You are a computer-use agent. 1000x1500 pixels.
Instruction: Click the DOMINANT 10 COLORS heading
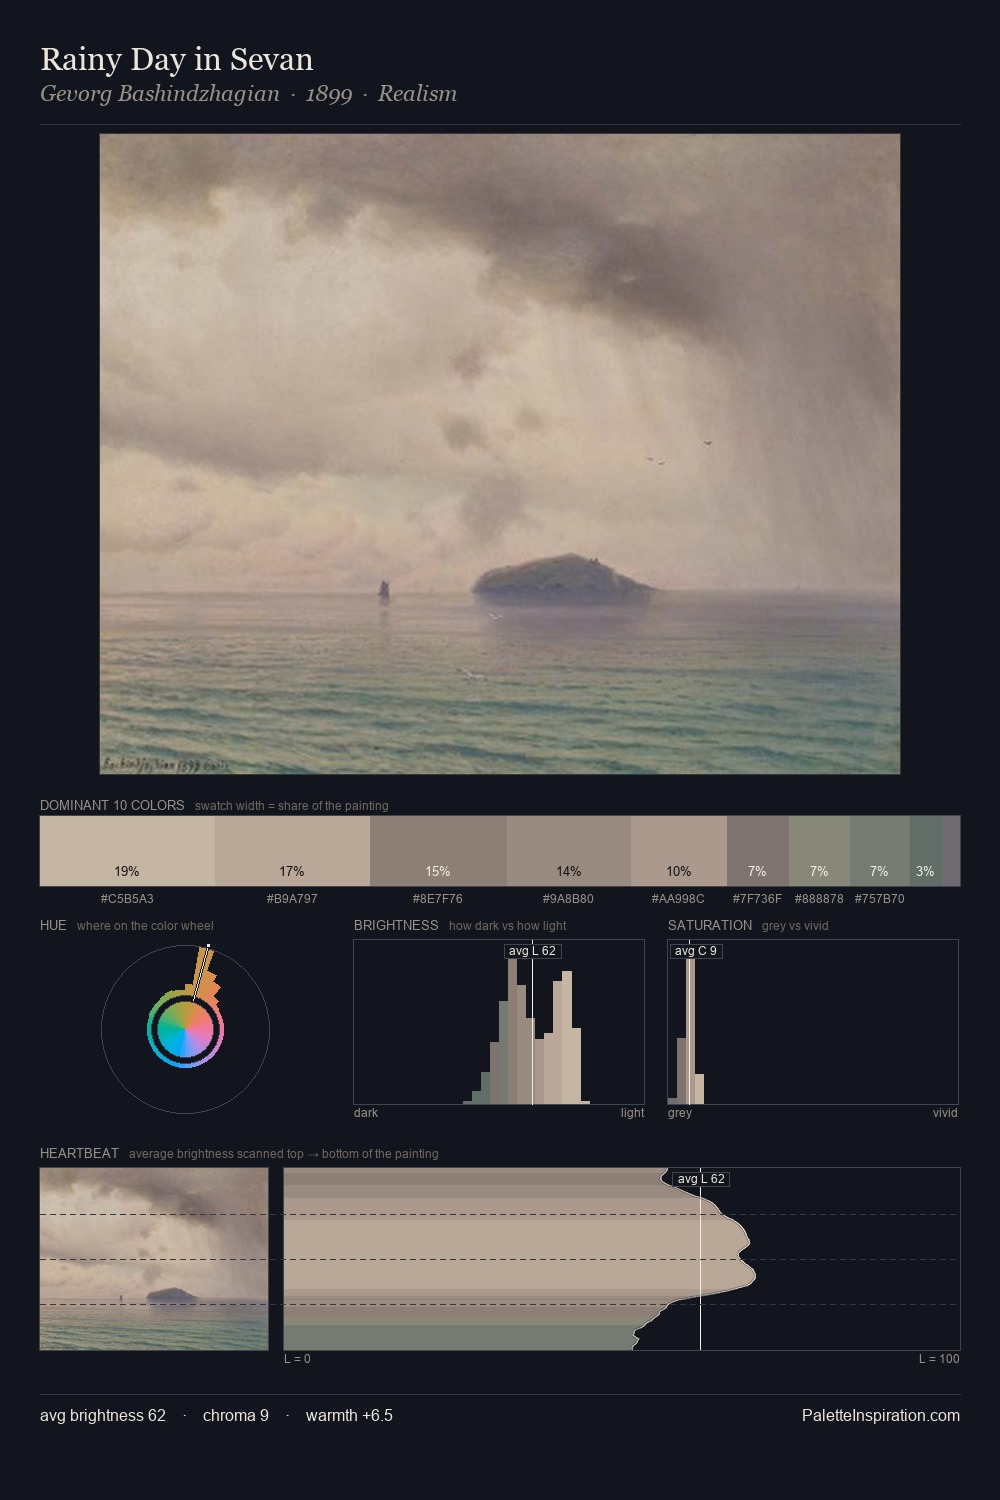pos(112,805)
